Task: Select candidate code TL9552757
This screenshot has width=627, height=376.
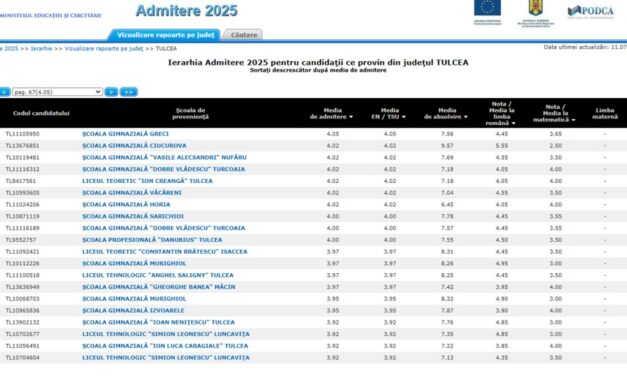Action: click(x=21, y=240)
